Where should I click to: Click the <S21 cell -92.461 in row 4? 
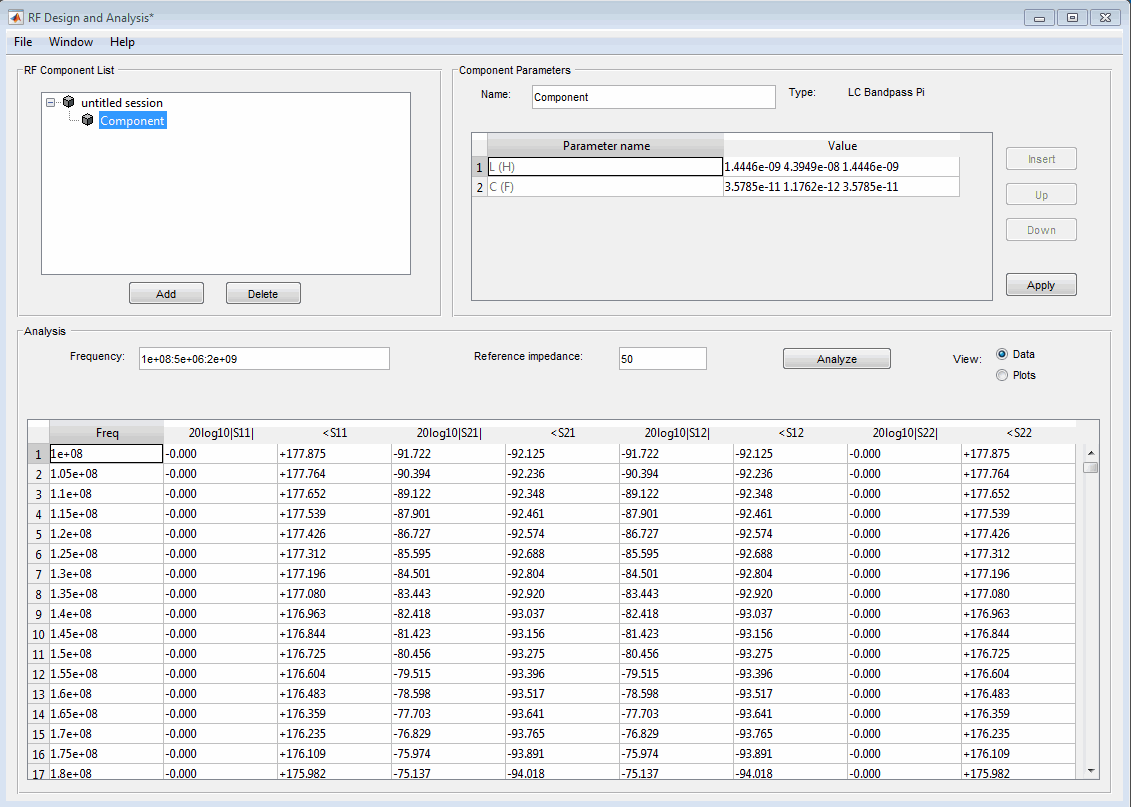pyautogui.click(x=563, y=513)
